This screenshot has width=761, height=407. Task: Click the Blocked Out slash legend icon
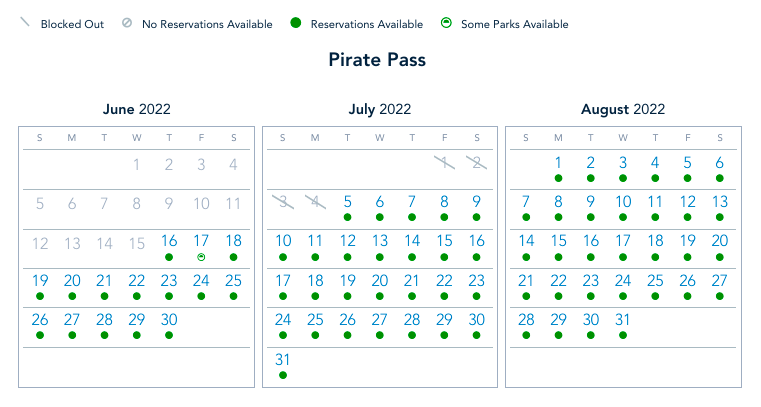click(x=25, y=23)
